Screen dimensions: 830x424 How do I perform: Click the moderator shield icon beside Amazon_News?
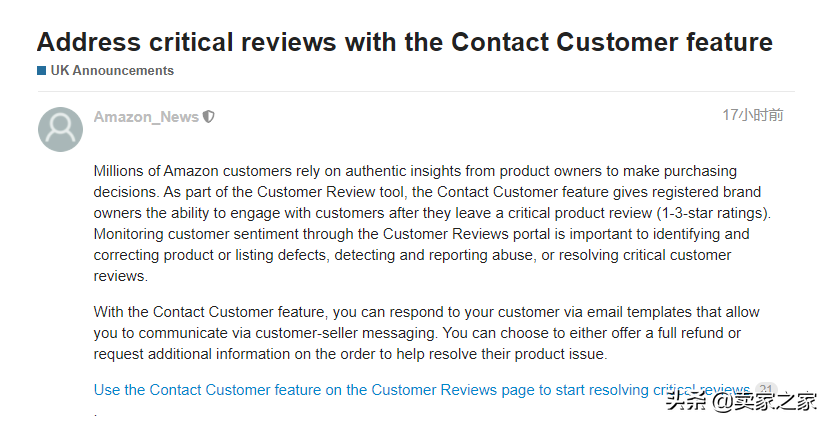tap(209, 116)
